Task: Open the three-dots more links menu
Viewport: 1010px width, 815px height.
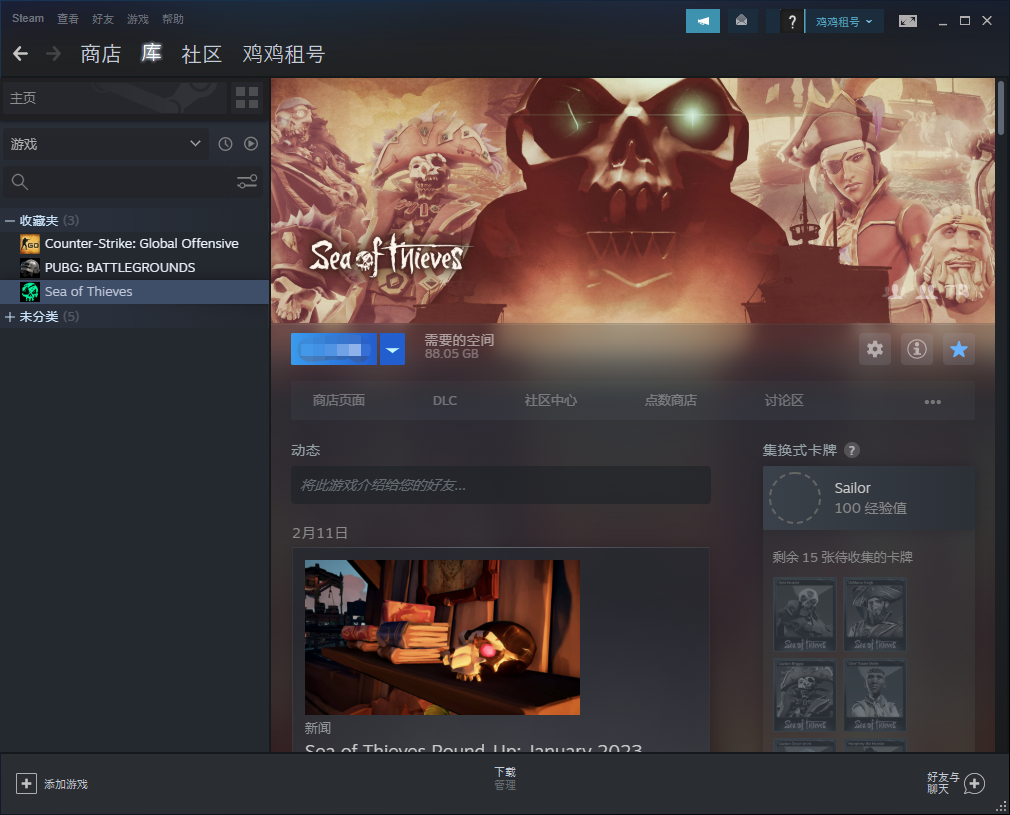Action: (x=932, y=401)
